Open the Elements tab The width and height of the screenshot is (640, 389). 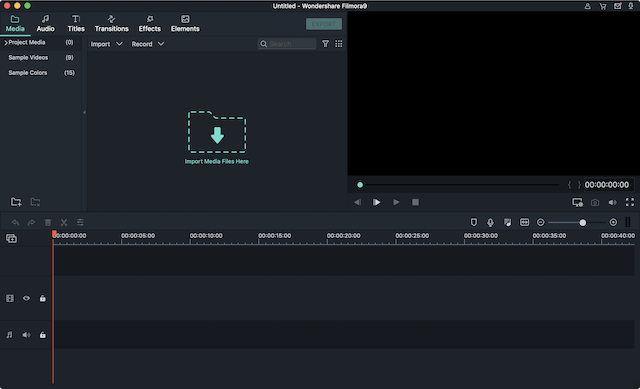coord(185,24)
